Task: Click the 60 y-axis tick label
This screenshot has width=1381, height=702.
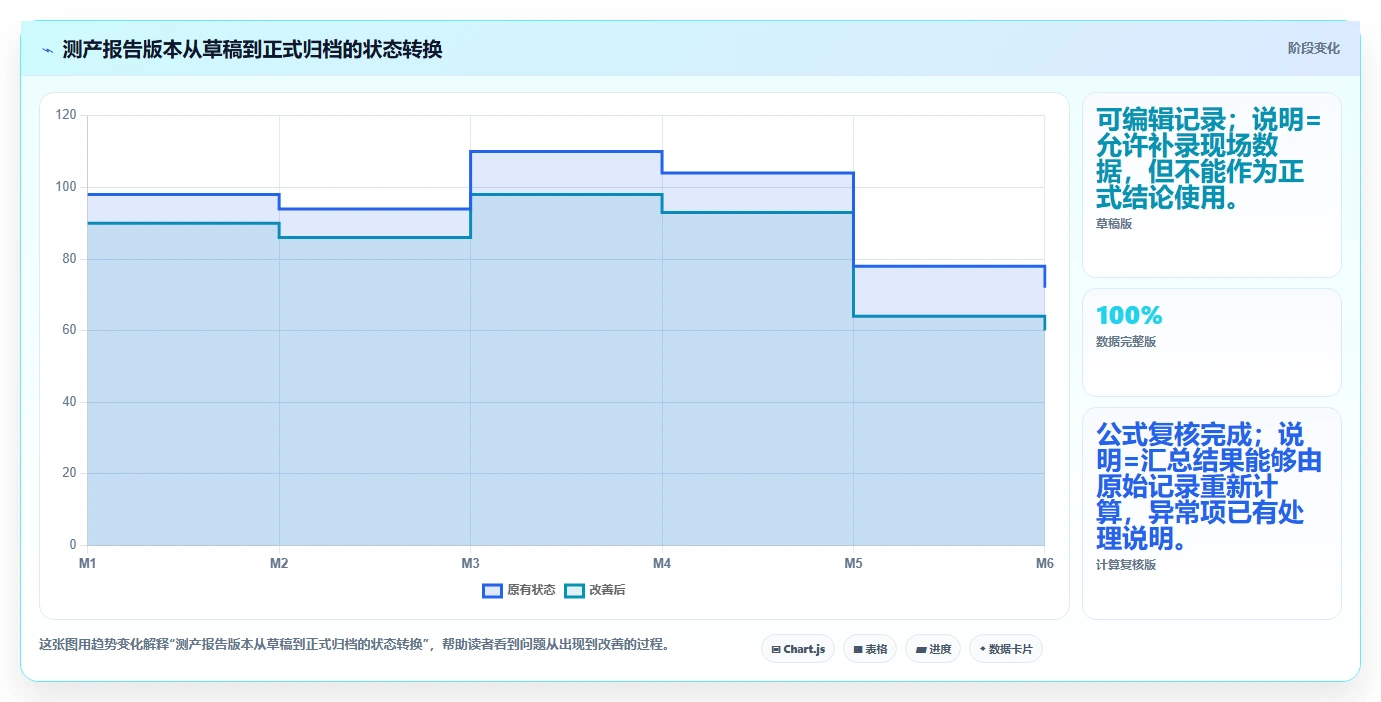Action: (x=69, y=330)
